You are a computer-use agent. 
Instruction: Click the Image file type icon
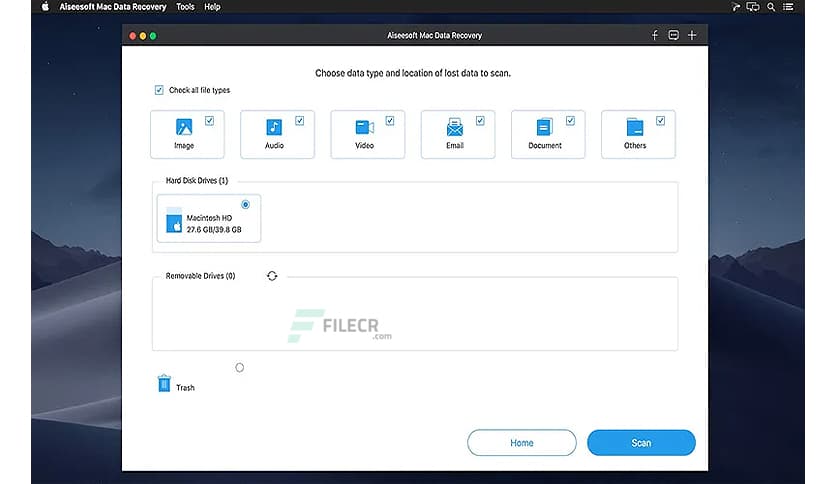184,127
